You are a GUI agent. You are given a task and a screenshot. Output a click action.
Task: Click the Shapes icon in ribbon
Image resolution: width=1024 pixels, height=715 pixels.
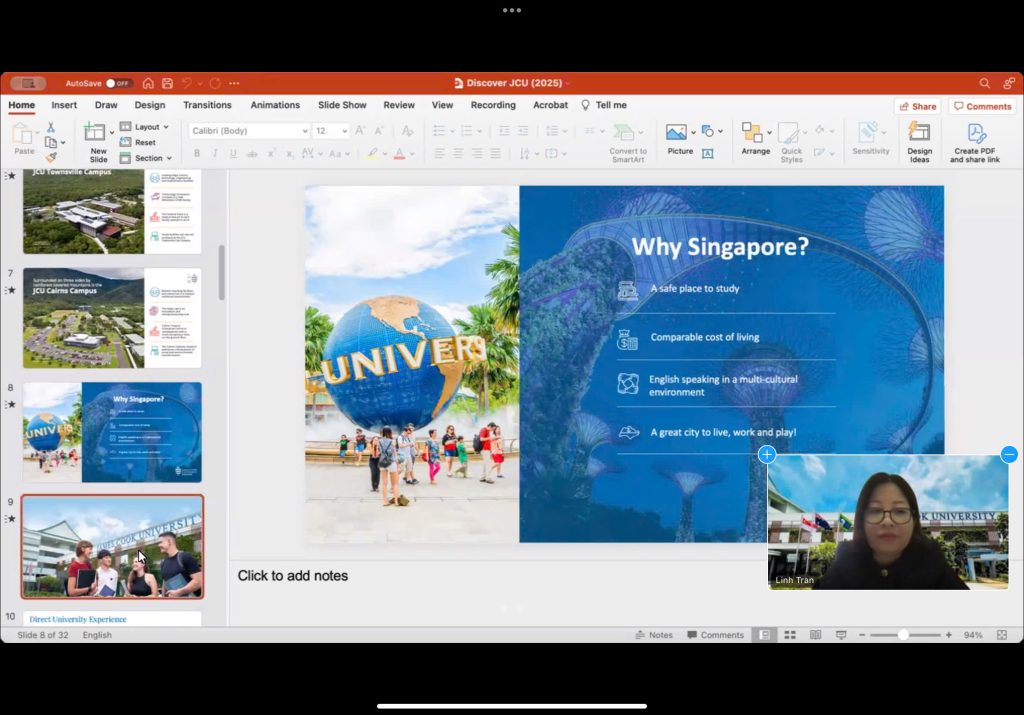pyautogui.click(x=707, y=131)
